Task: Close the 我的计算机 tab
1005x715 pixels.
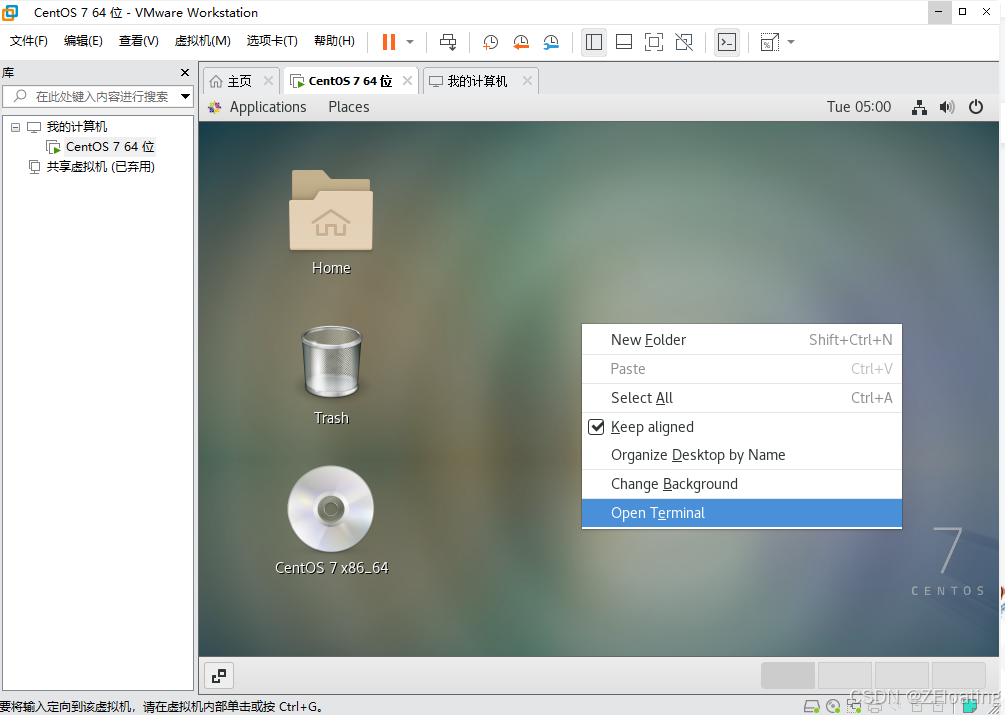Action: (527, 81)
